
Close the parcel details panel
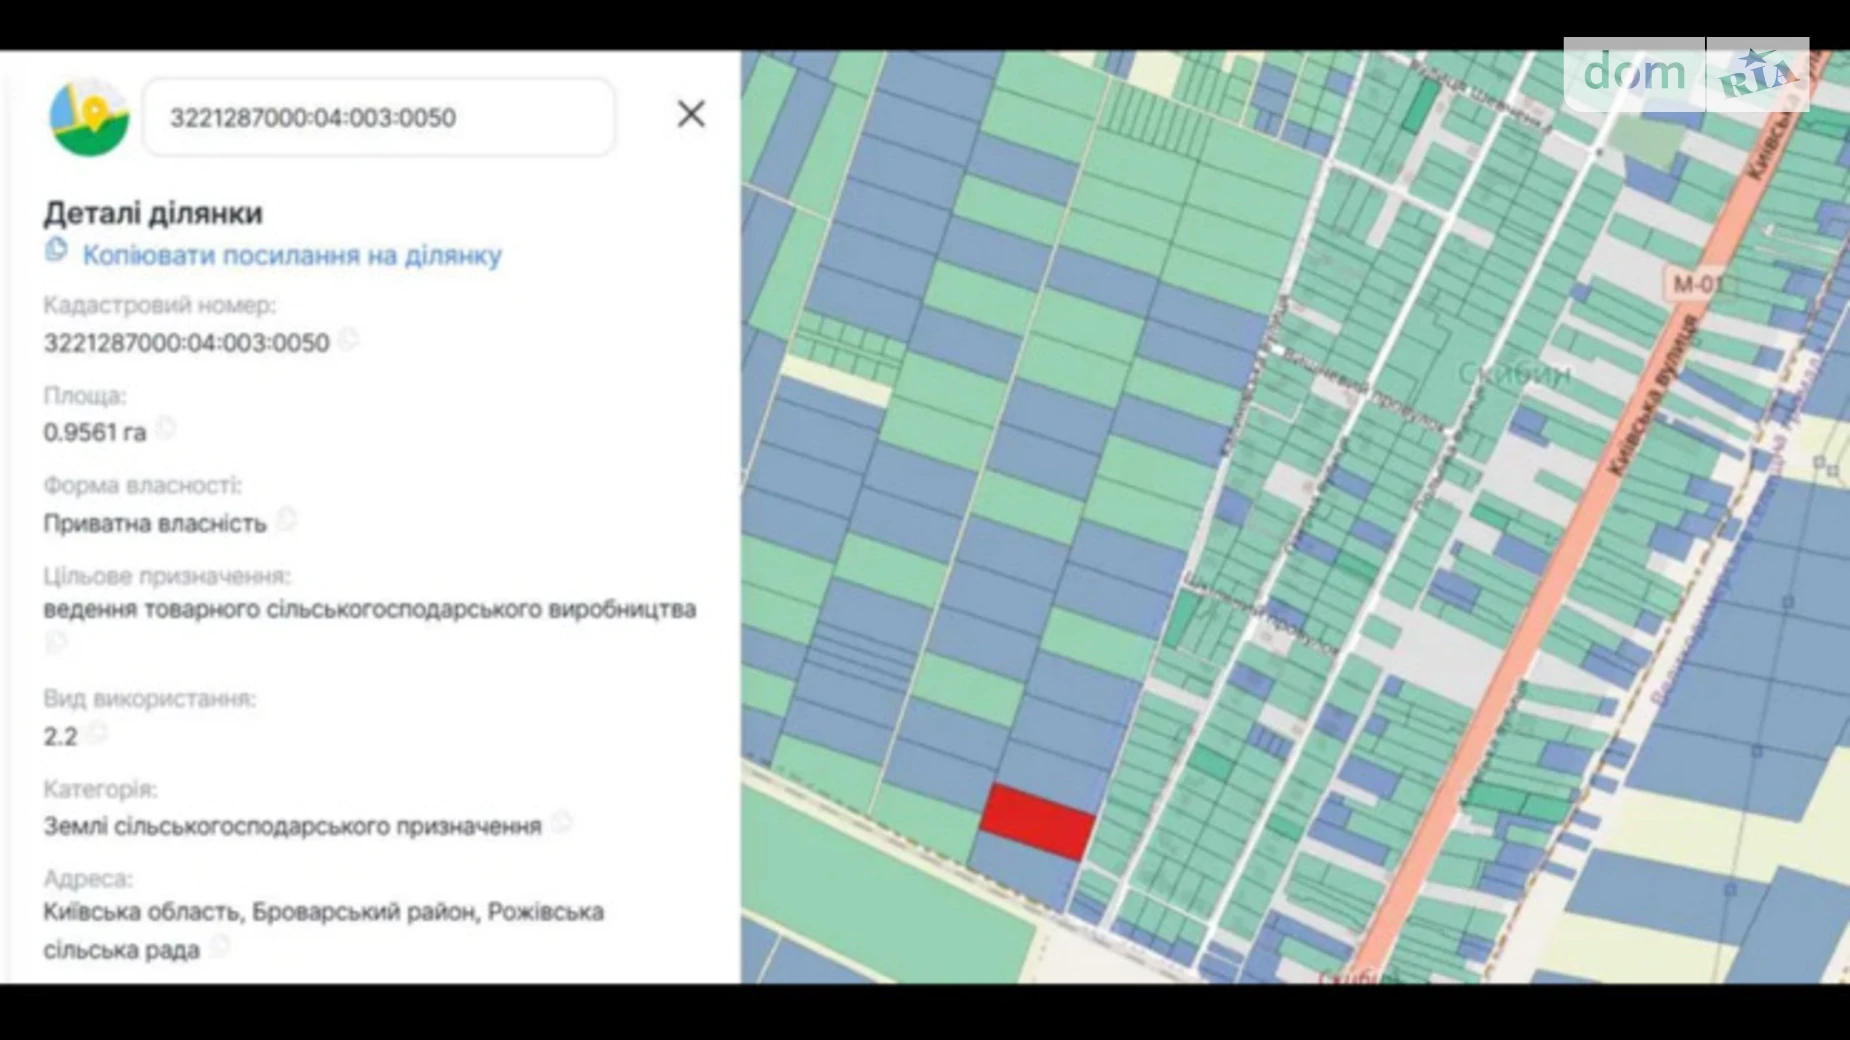click(691, 114)
